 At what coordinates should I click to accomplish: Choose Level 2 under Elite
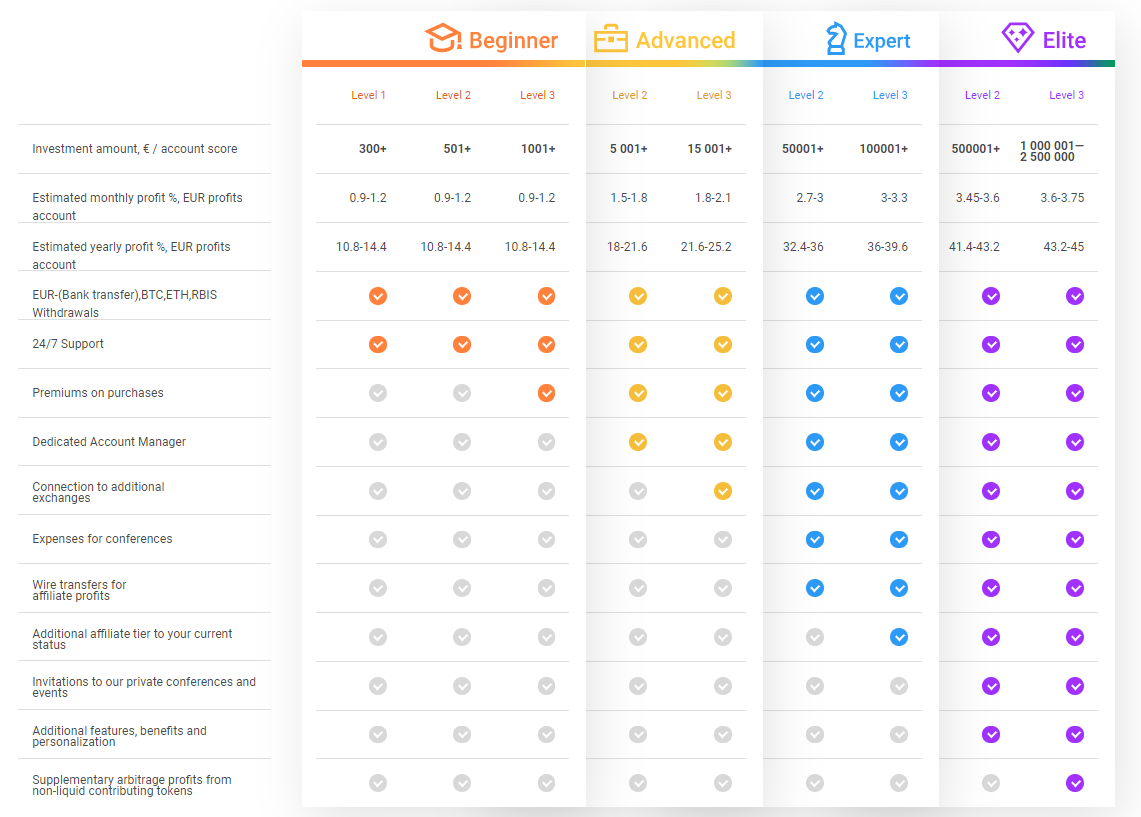(x=982, y=95)
